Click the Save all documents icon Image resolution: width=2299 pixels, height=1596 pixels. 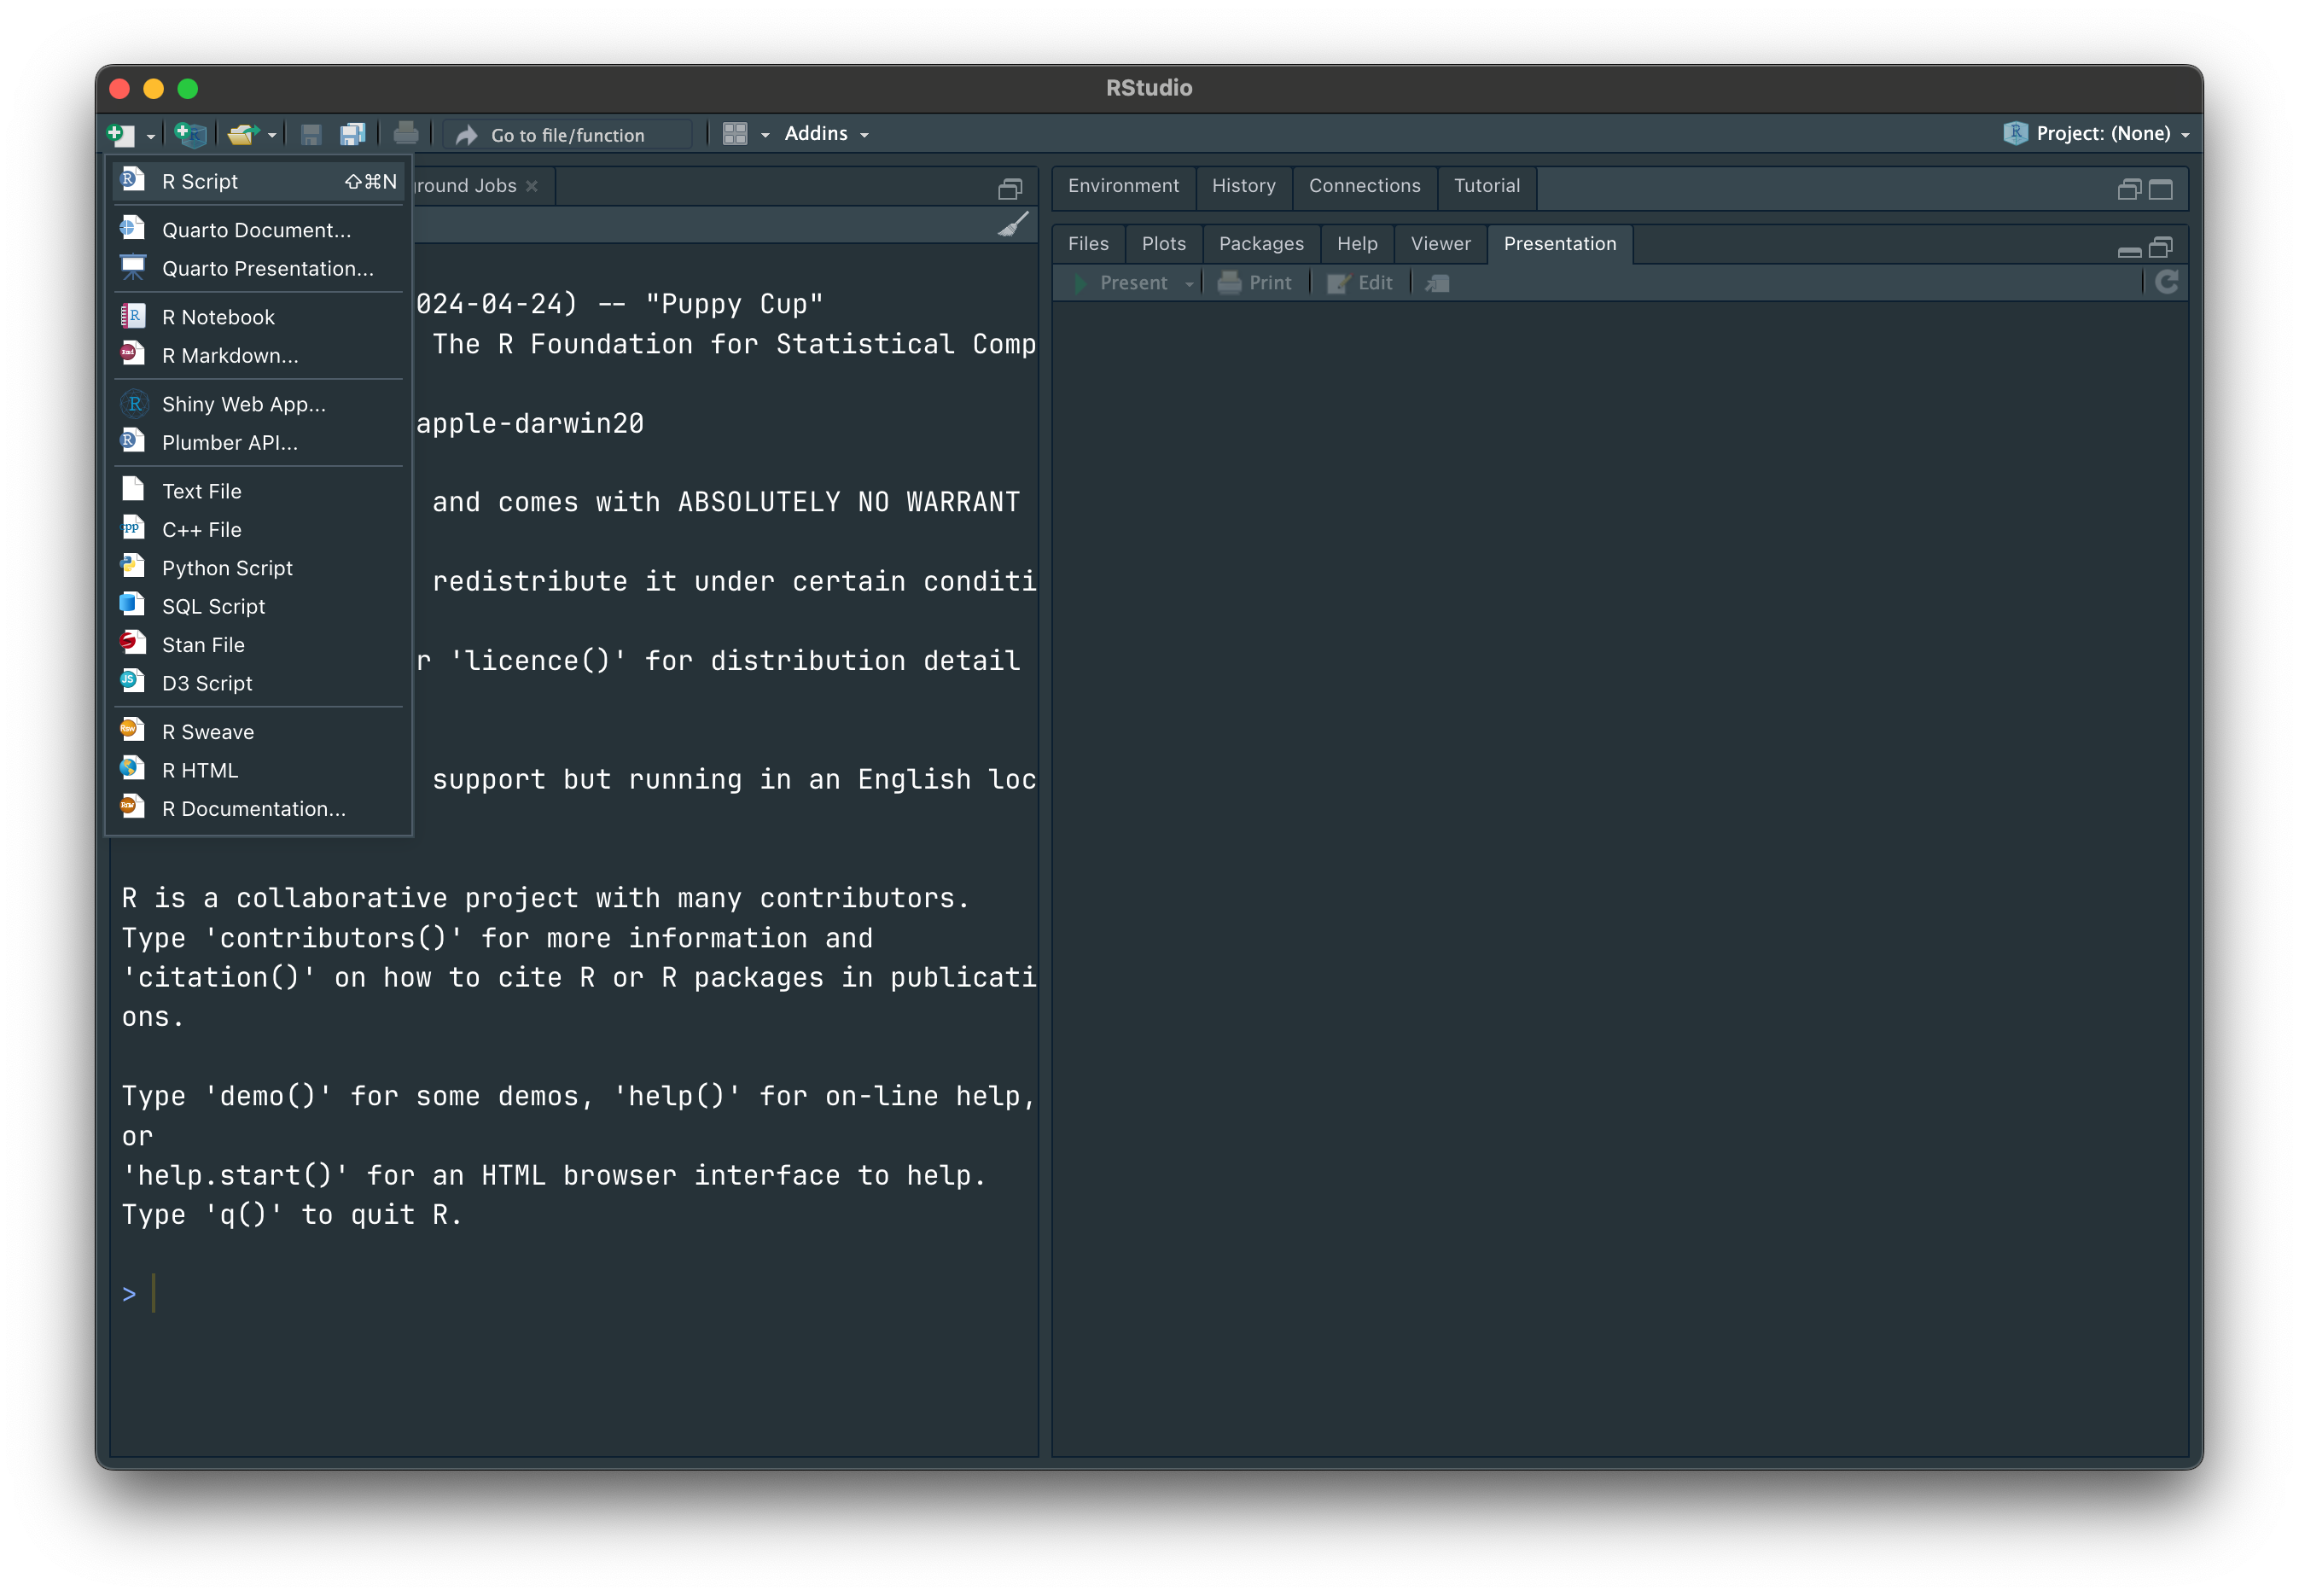pos(352,134)
